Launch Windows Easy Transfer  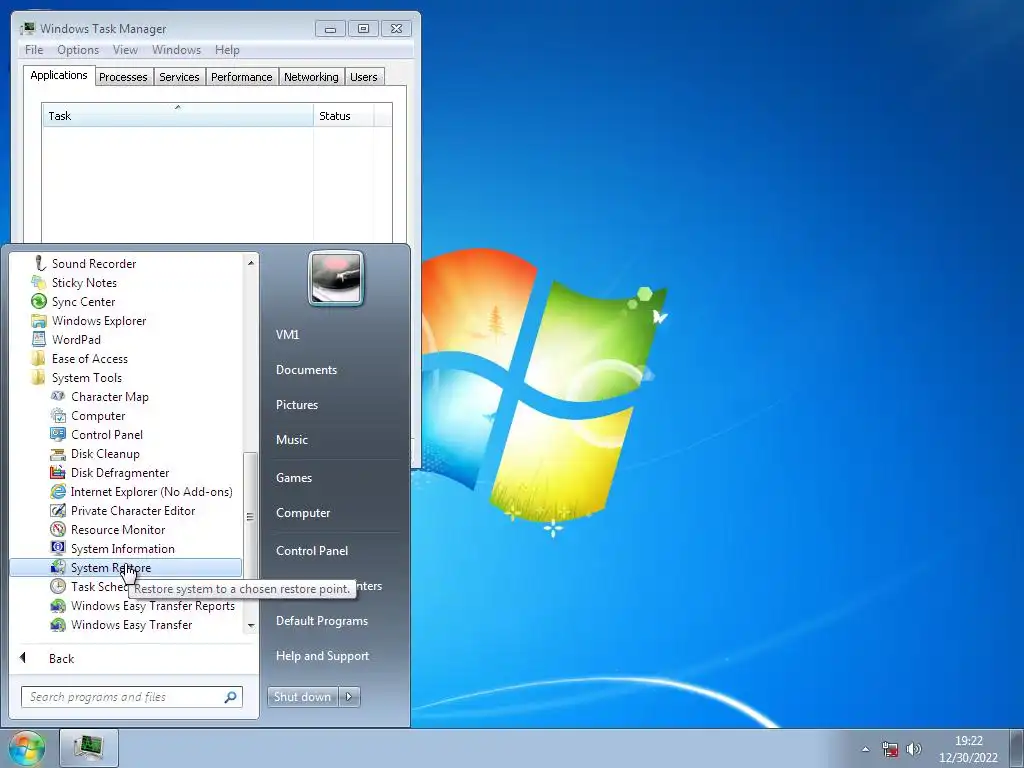[x=131, y=625]
